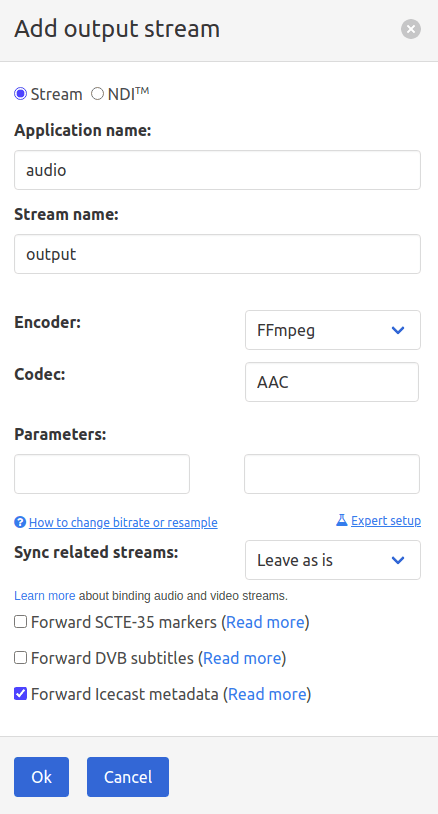Screen dimensions: 438x814
Task: Click the question mark help icon
Action: 20,522
